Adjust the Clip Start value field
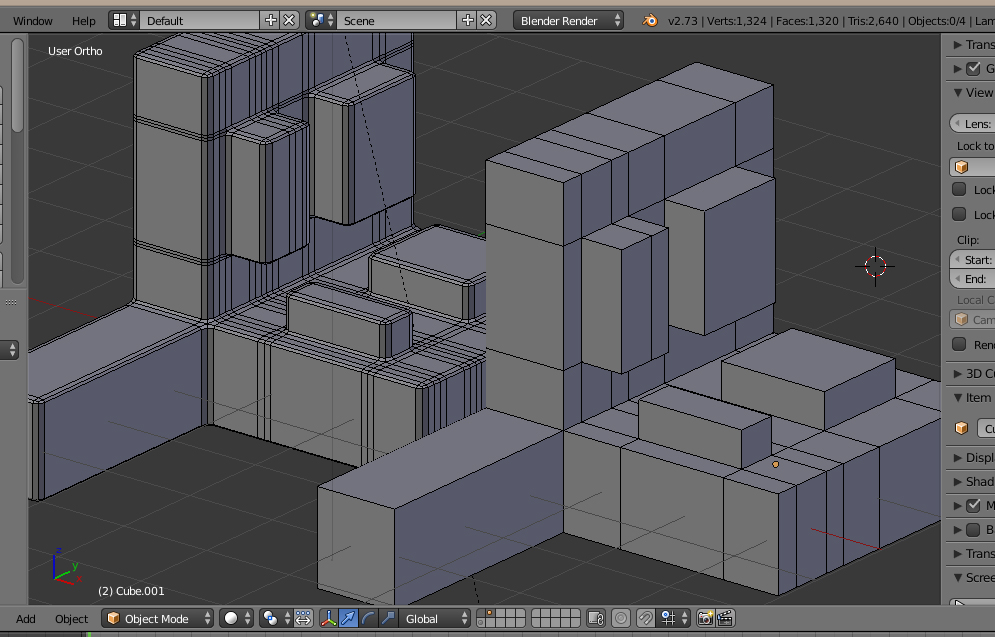 (x=972, y=259)
